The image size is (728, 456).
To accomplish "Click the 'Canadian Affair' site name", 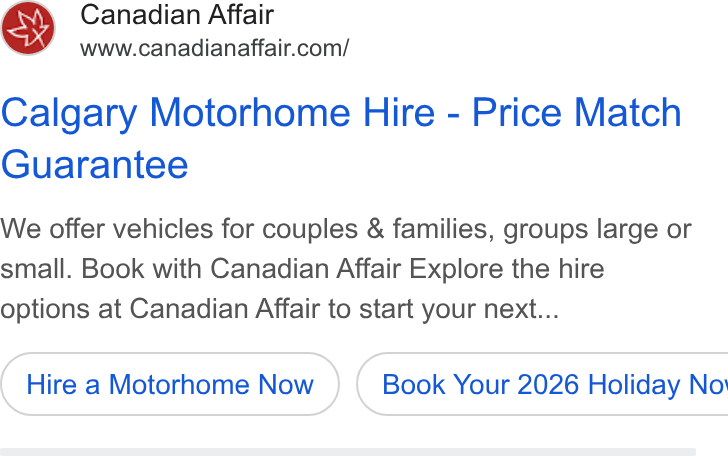I will (x=177, y=14).
